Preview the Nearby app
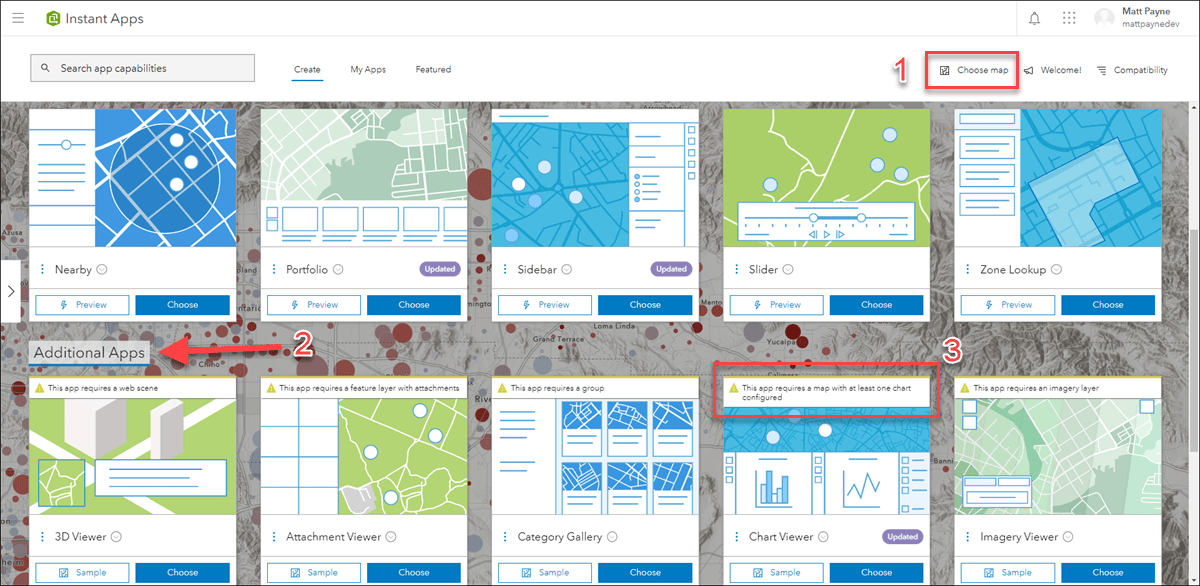Image resolution: width=1200 pixels, height=586 pixels. coord(83,305)
